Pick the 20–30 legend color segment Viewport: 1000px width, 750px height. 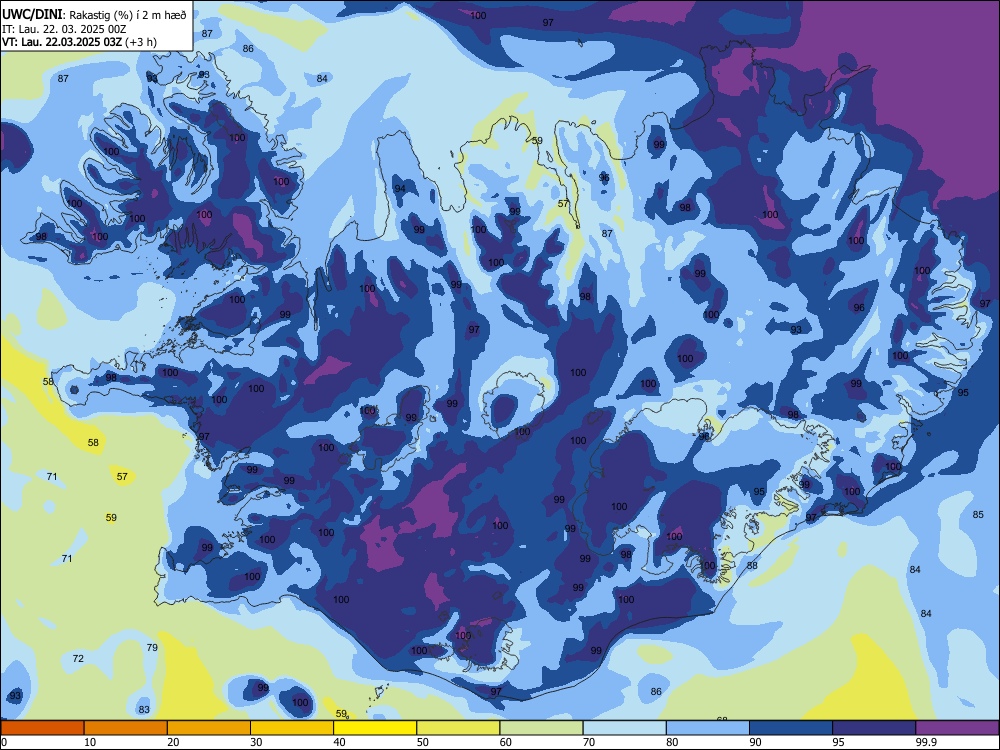(x=209, y=728)
